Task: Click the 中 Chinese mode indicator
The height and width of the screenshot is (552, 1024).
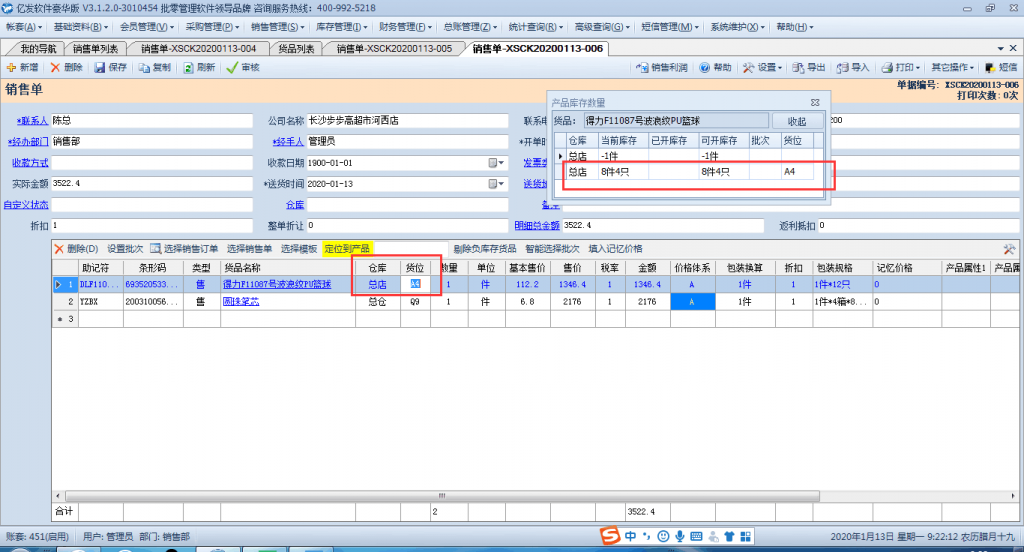Action: pos(630,536)
